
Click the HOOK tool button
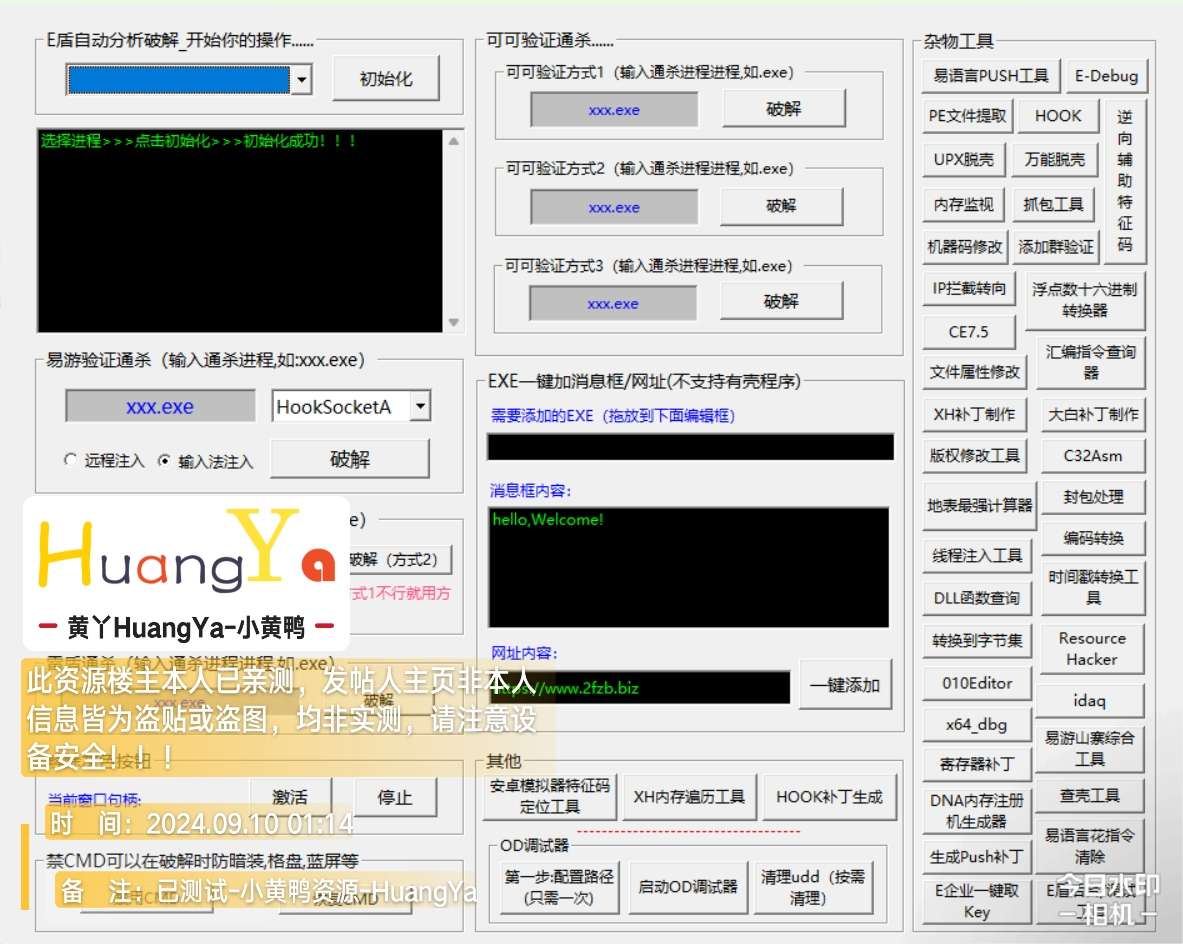(1058, 116)
